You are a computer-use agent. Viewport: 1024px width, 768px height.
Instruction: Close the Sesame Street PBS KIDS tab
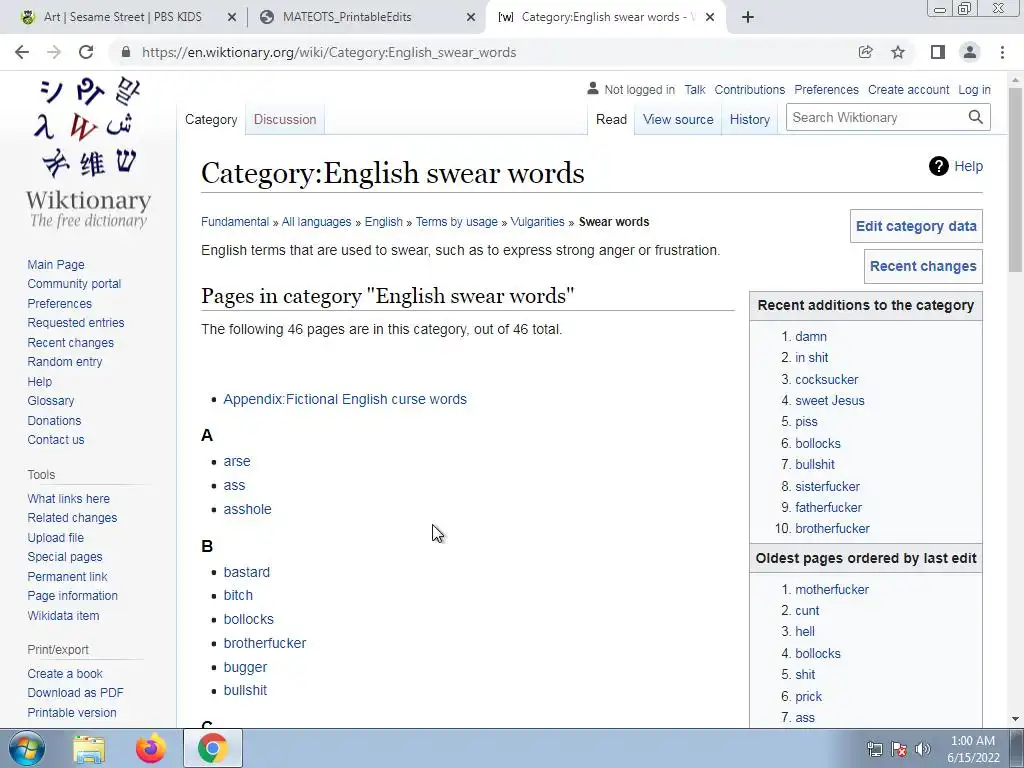[232, 18]
